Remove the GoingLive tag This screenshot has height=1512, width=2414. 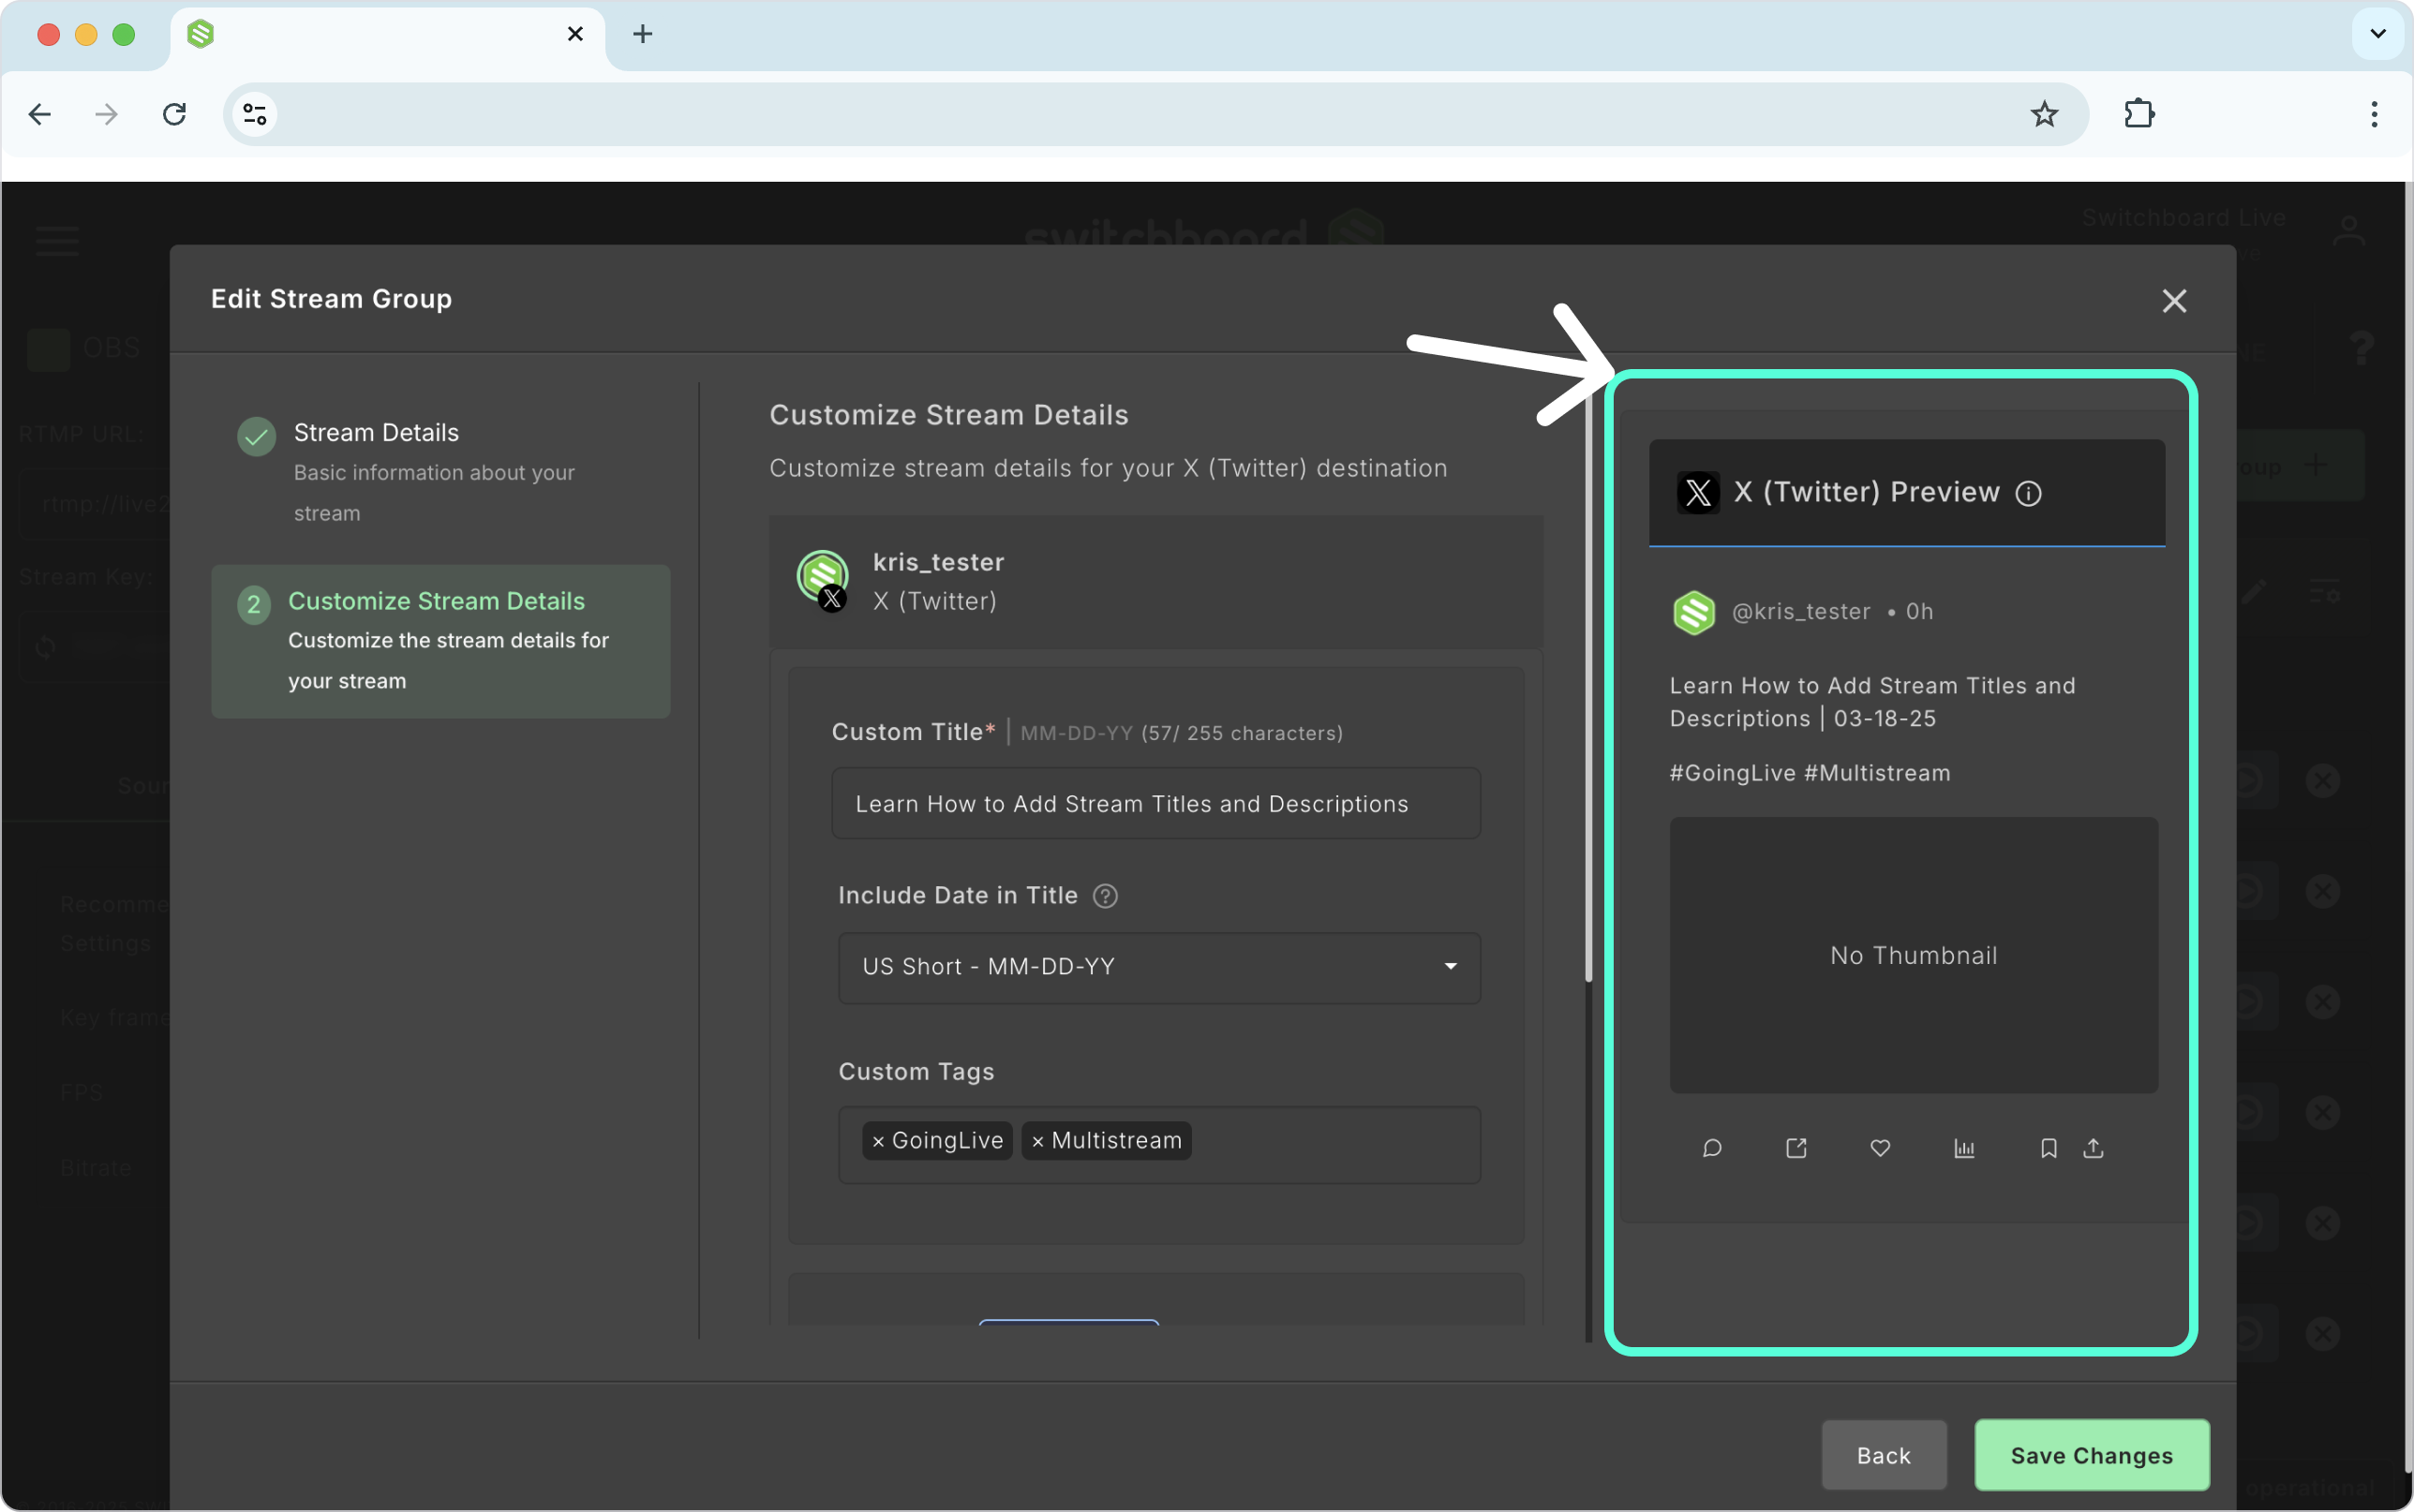click(878, 1141)
